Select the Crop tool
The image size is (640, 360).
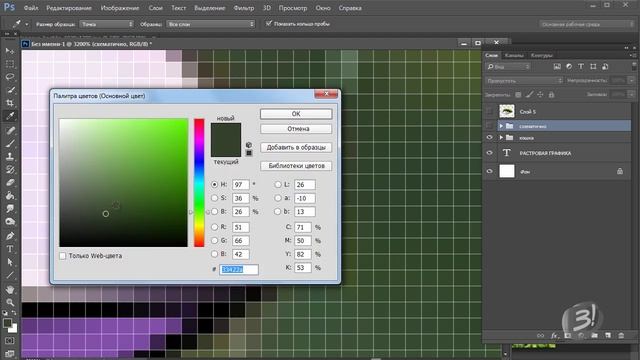10,103
